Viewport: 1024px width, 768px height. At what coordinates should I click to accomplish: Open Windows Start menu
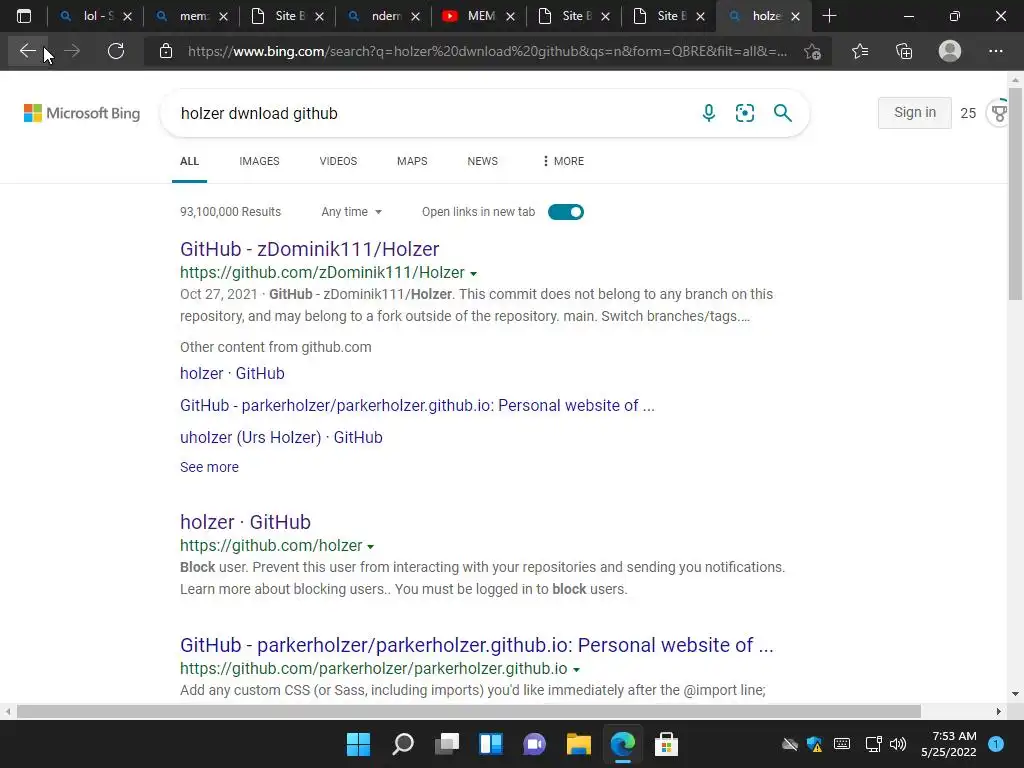(358, 744)
